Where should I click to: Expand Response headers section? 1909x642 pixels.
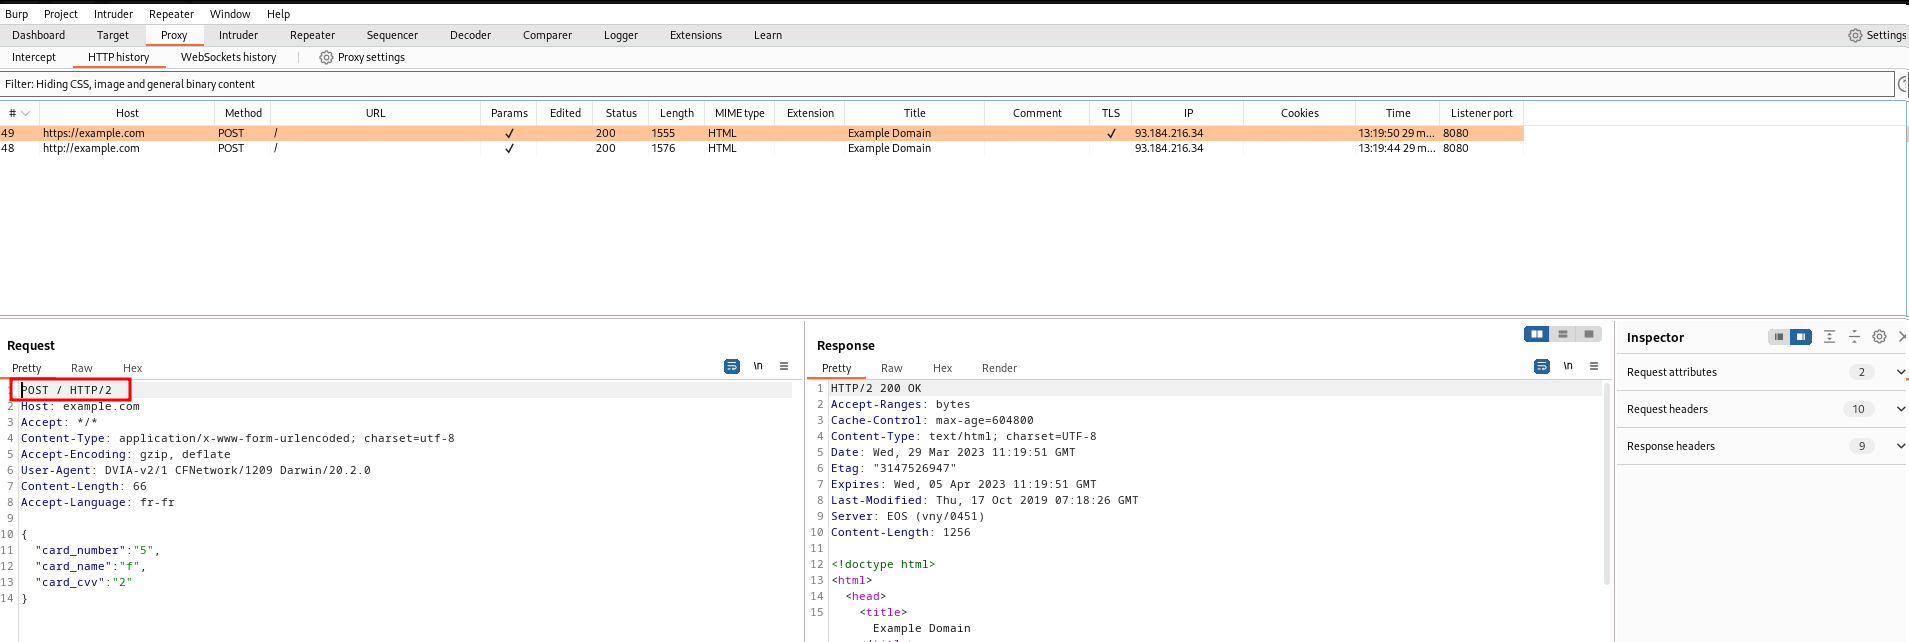pos(1900,446)
